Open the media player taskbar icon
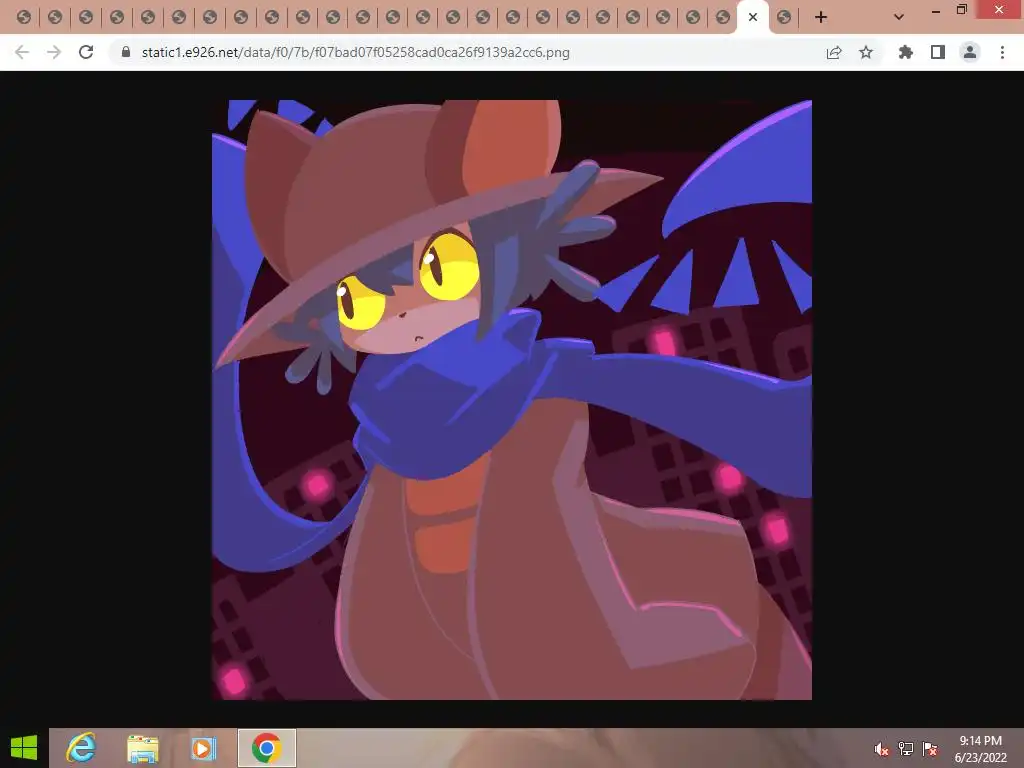This screenshot has height=768, width=1024. (203, 748)
